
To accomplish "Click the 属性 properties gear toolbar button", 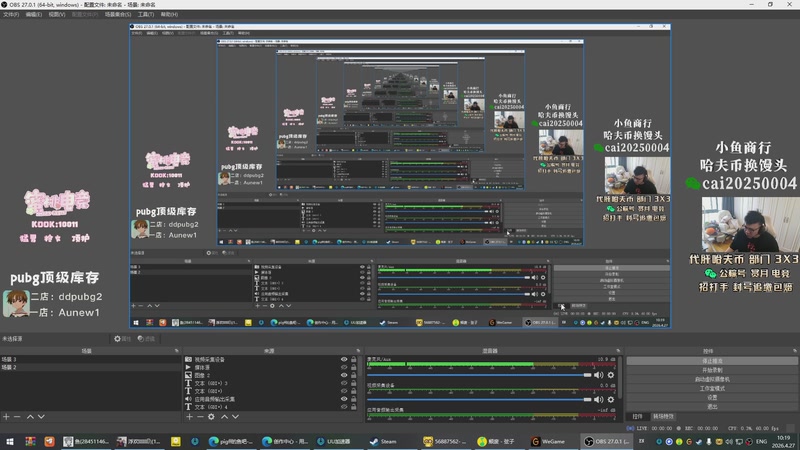I will [122, 339].
